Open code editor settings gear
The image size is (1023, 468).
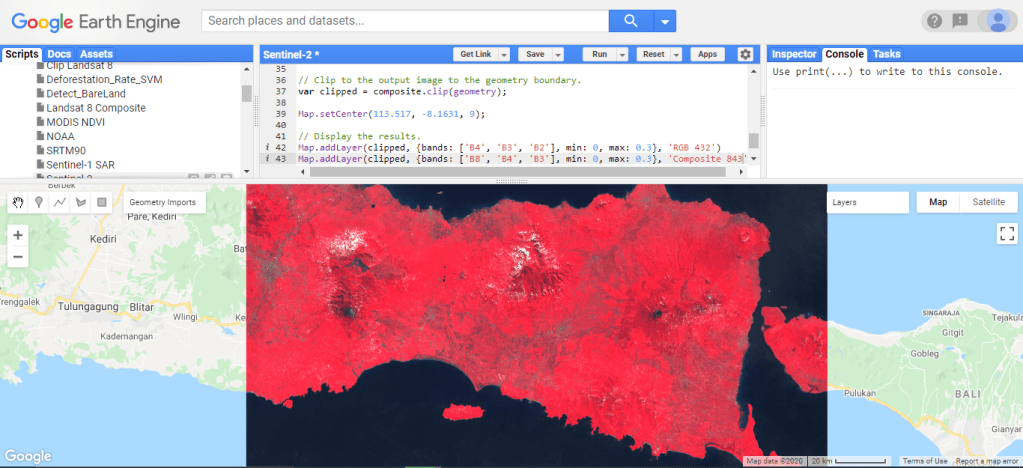745,54
